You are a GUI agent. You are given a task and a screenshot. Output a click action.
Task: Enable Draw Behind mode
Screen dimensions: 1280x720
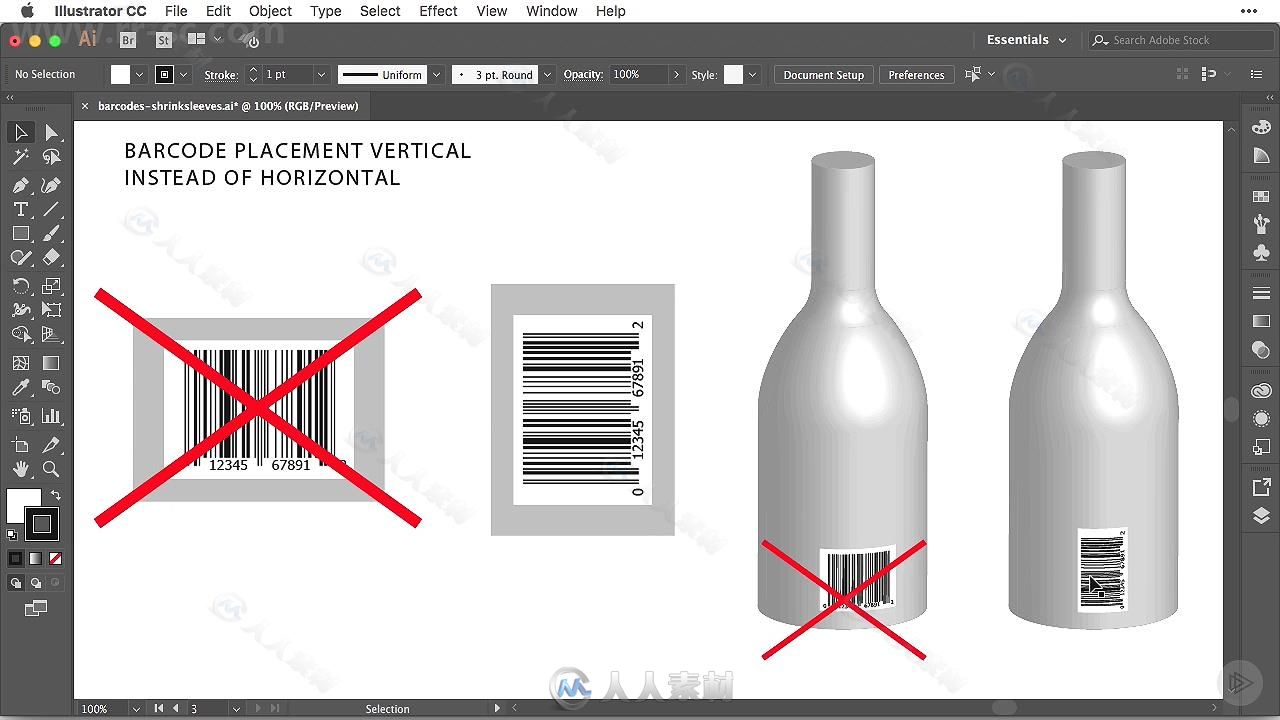tap(35, 583)
